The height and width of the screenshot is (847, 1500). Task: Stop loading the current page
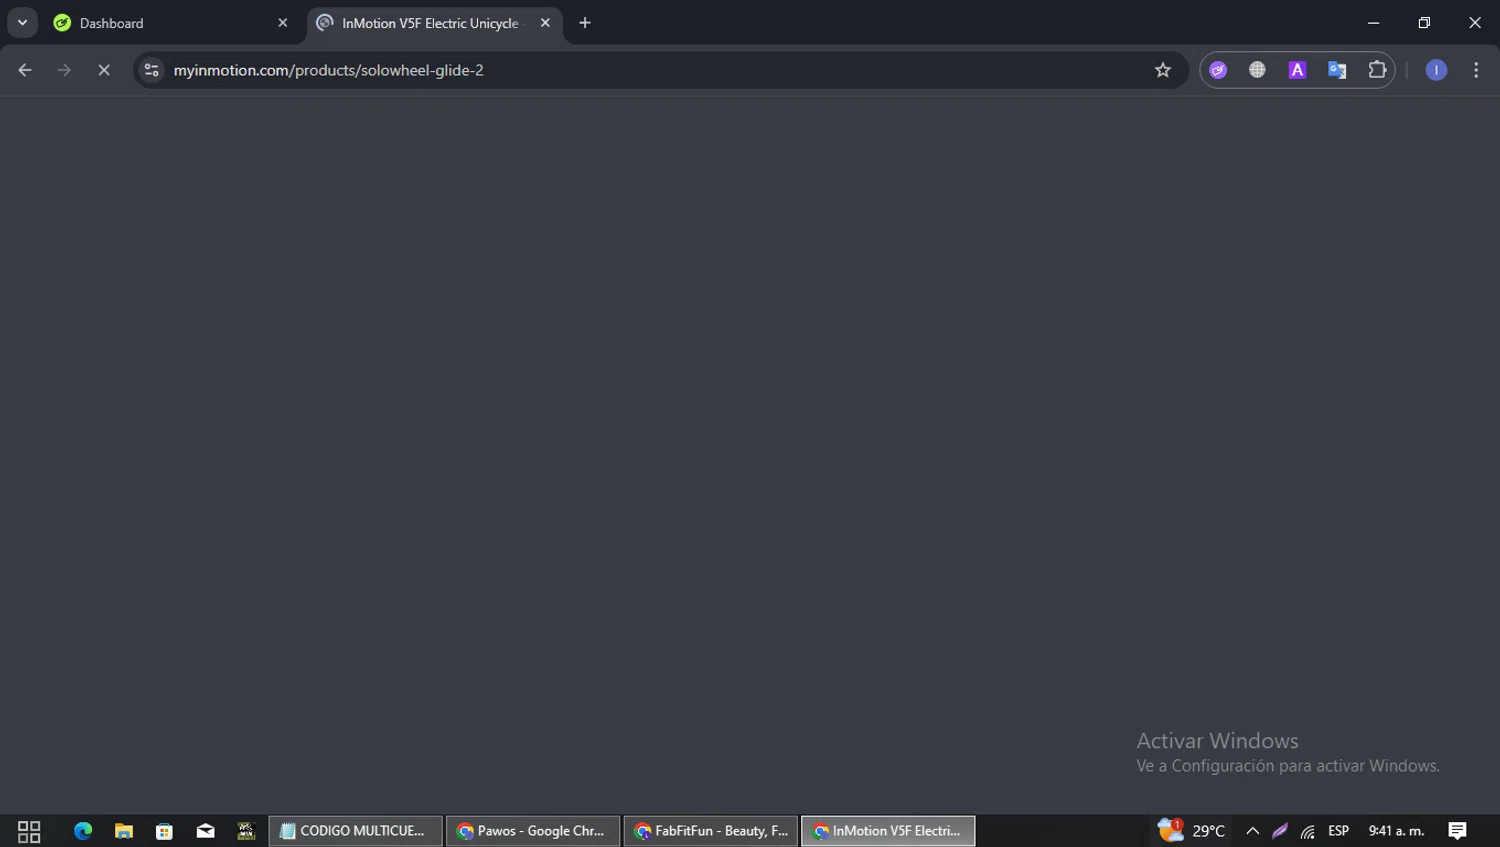tap(104, 70)
